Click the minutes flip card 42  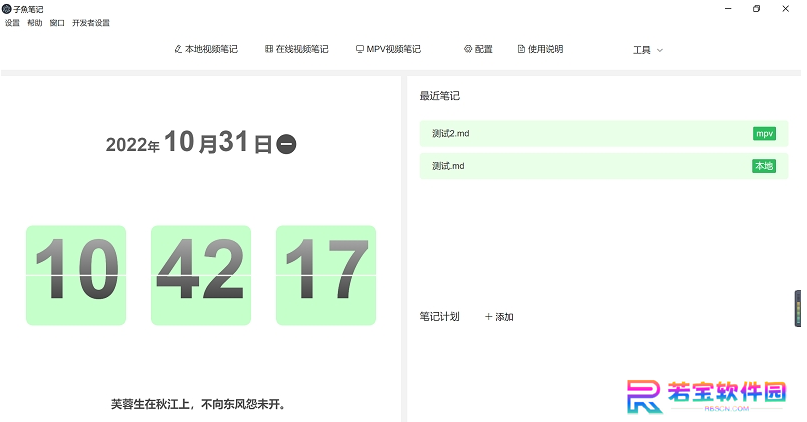[x=201, y=275]
